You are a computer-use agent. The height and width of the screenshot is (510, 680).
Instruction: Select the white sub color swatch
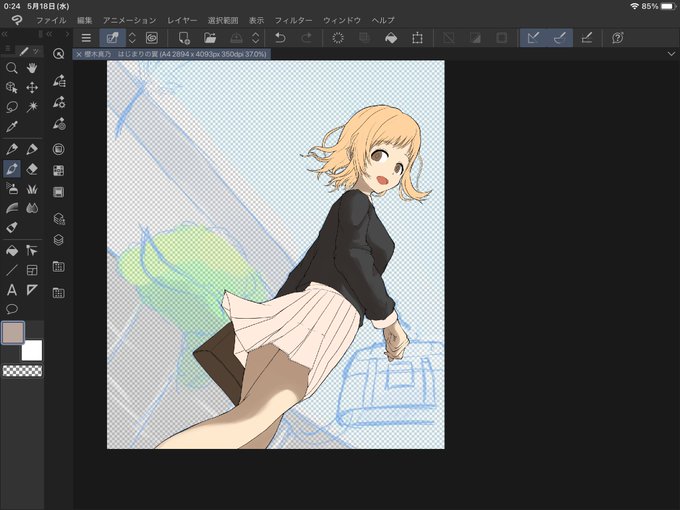32,350
